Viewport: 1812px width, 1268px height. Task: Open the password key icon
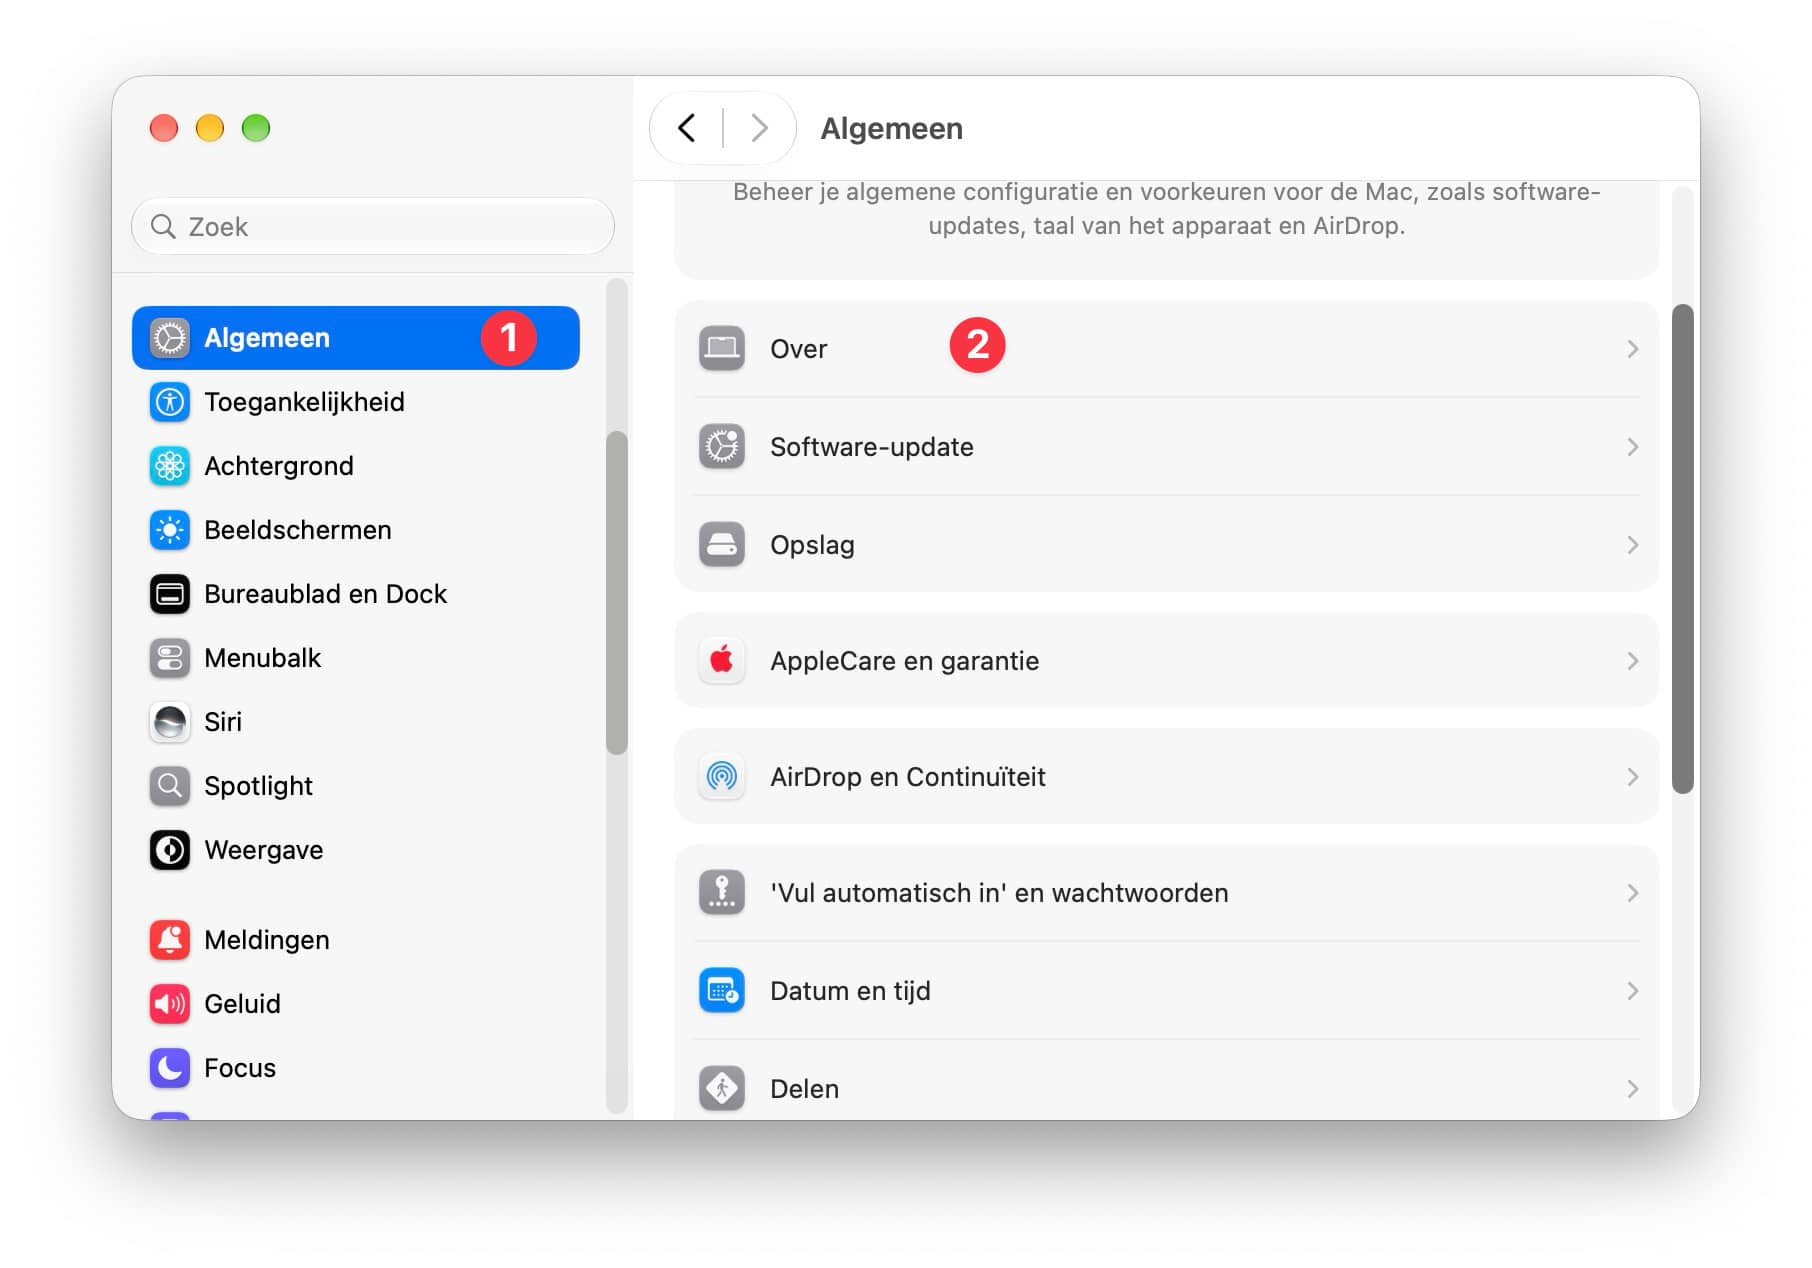722,893
